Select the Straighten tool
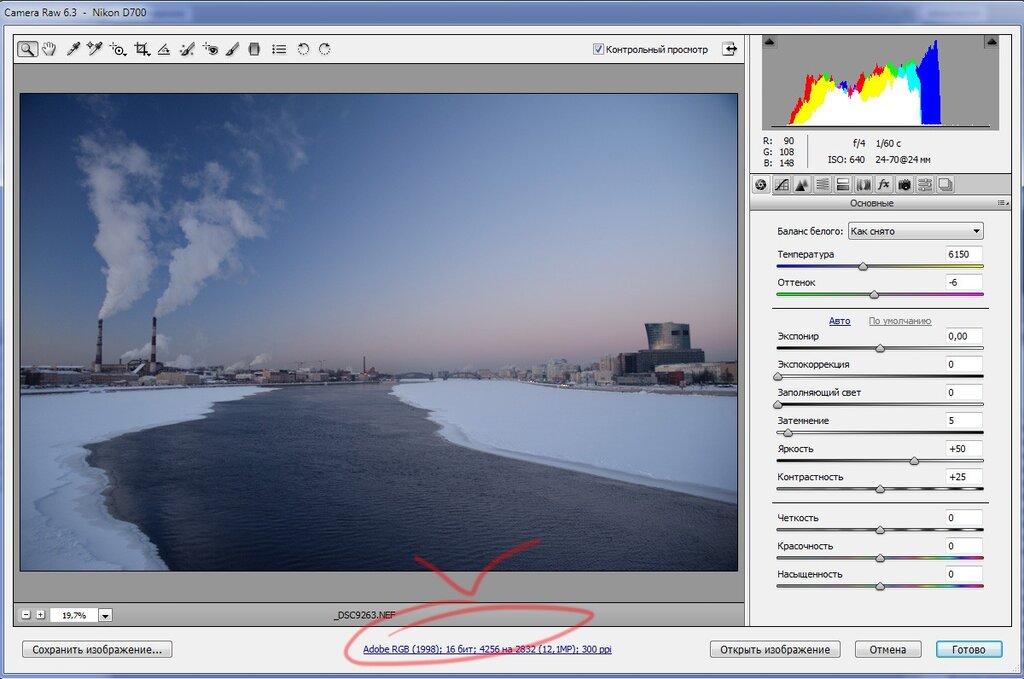This screenshot has height=679, width=1024. tap(164, 49)
